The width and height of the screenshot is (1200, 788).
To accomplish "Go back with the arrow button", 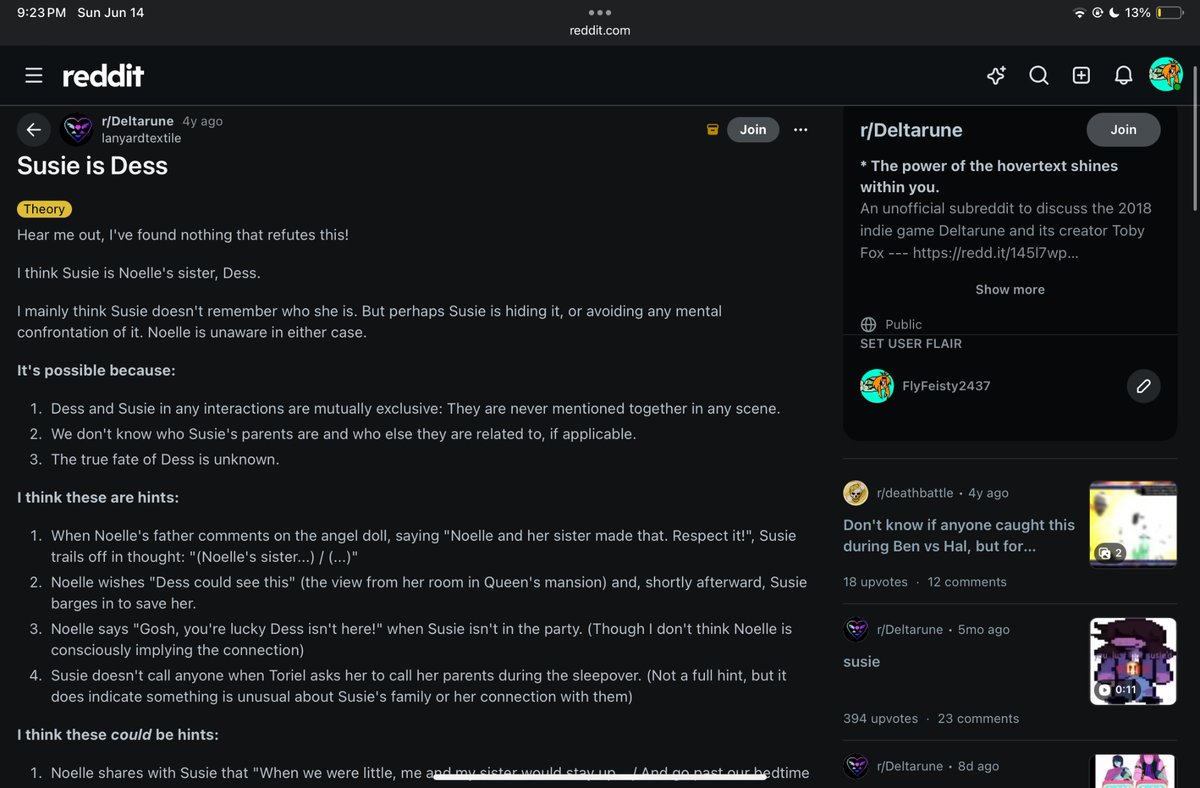I will coord(33,130).
